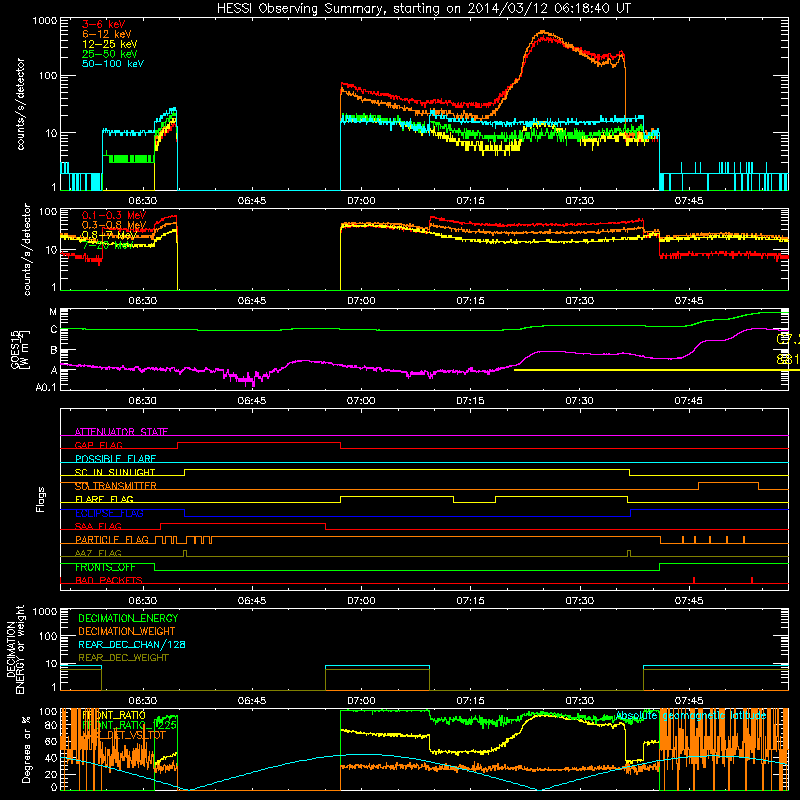Click the C class label on GOES axis

[x=54, y=330]
